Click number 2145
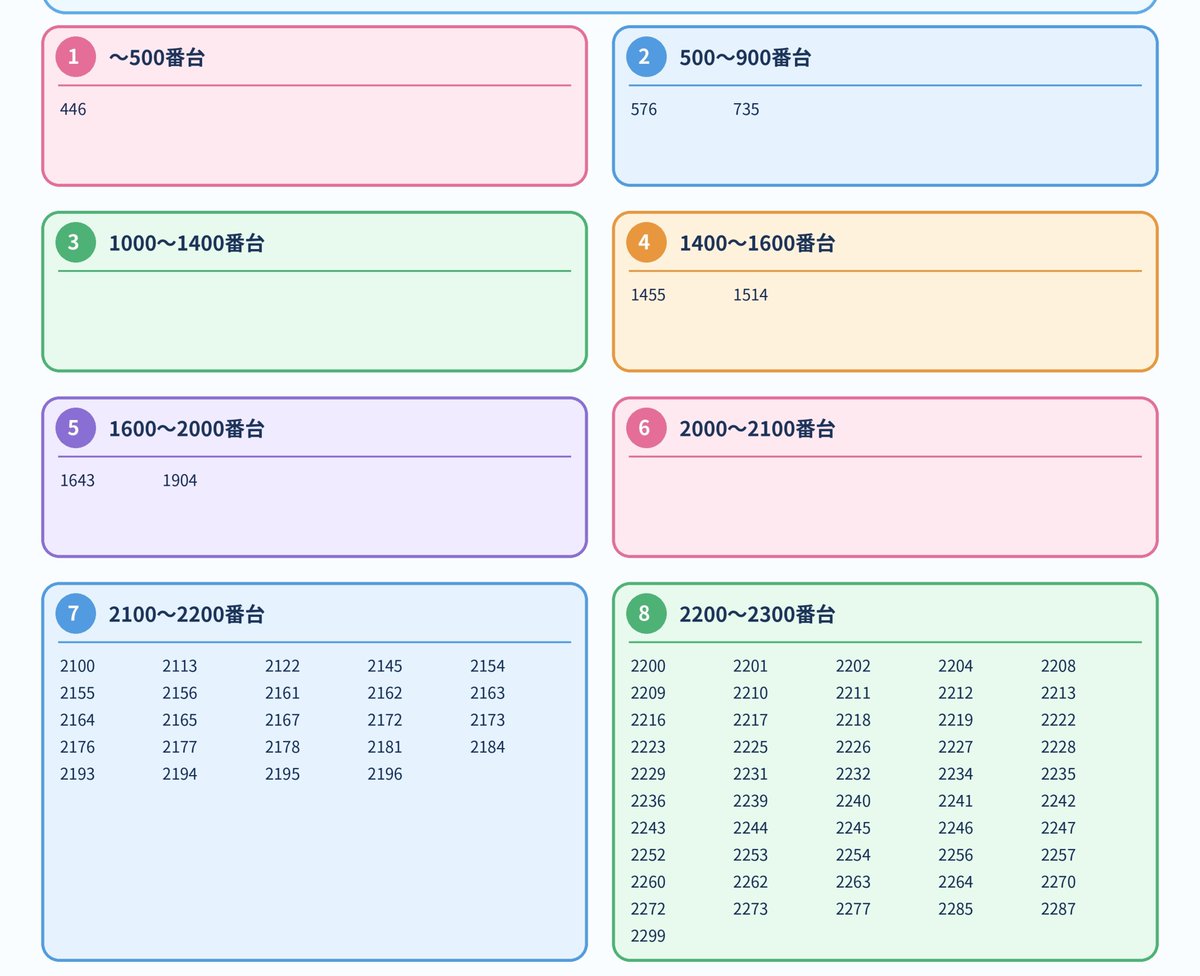 pos(385,666)
